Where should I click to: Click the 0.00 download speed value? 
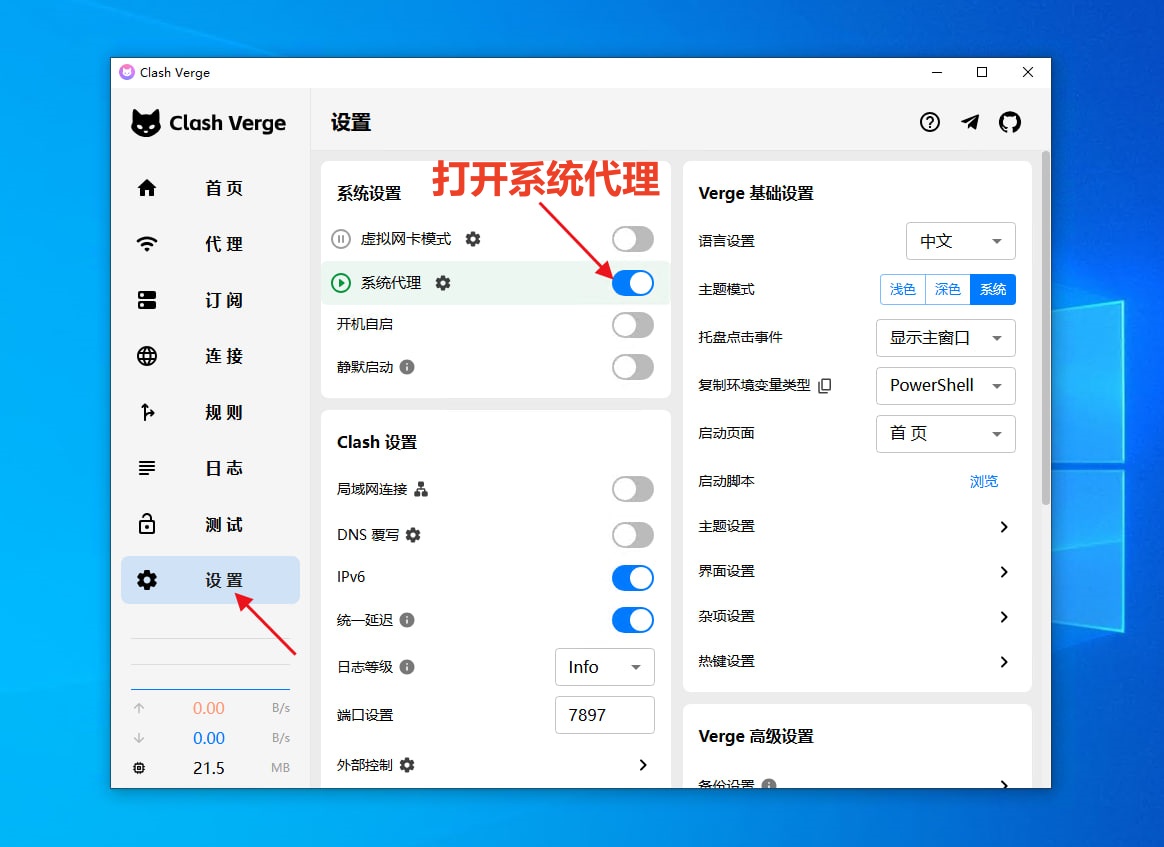pyautogui.click(x=209, y=738)
